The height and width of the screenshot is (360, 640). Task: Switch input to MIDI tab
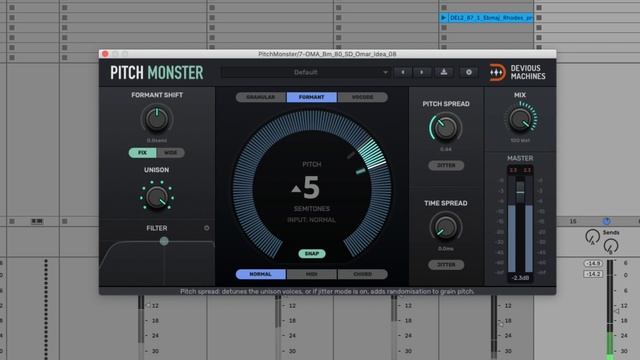[x=312, y=274]
